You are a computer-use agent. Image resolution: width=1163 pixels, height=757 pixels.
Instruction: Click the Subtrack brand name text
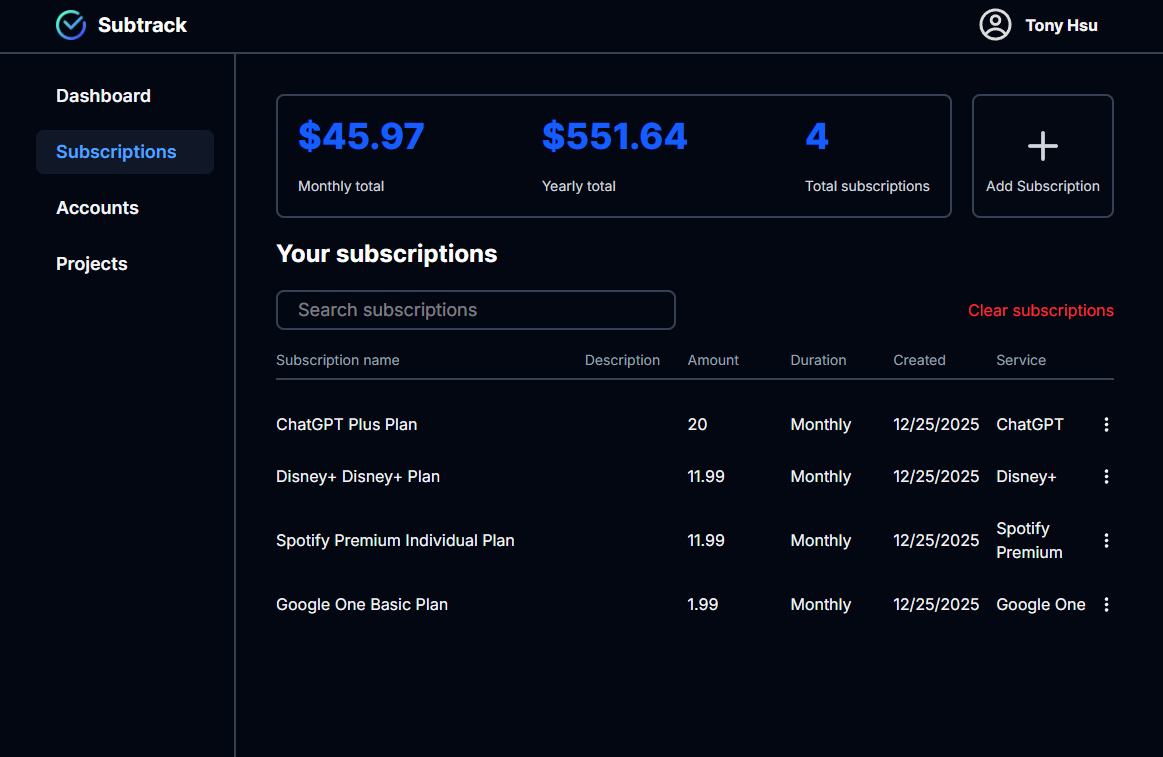tap(142, 25)
